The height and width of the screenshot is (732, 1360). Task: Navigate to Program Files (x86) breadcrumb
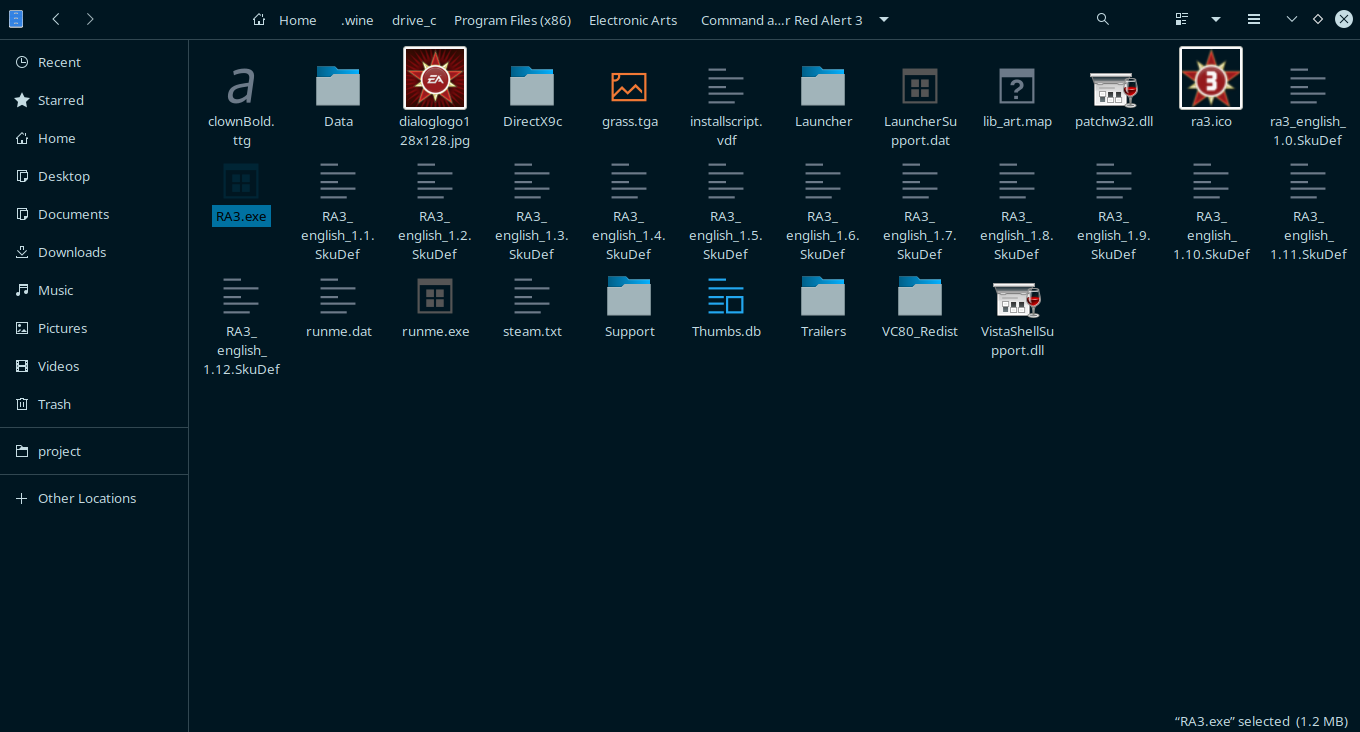[x=512, y=20]
